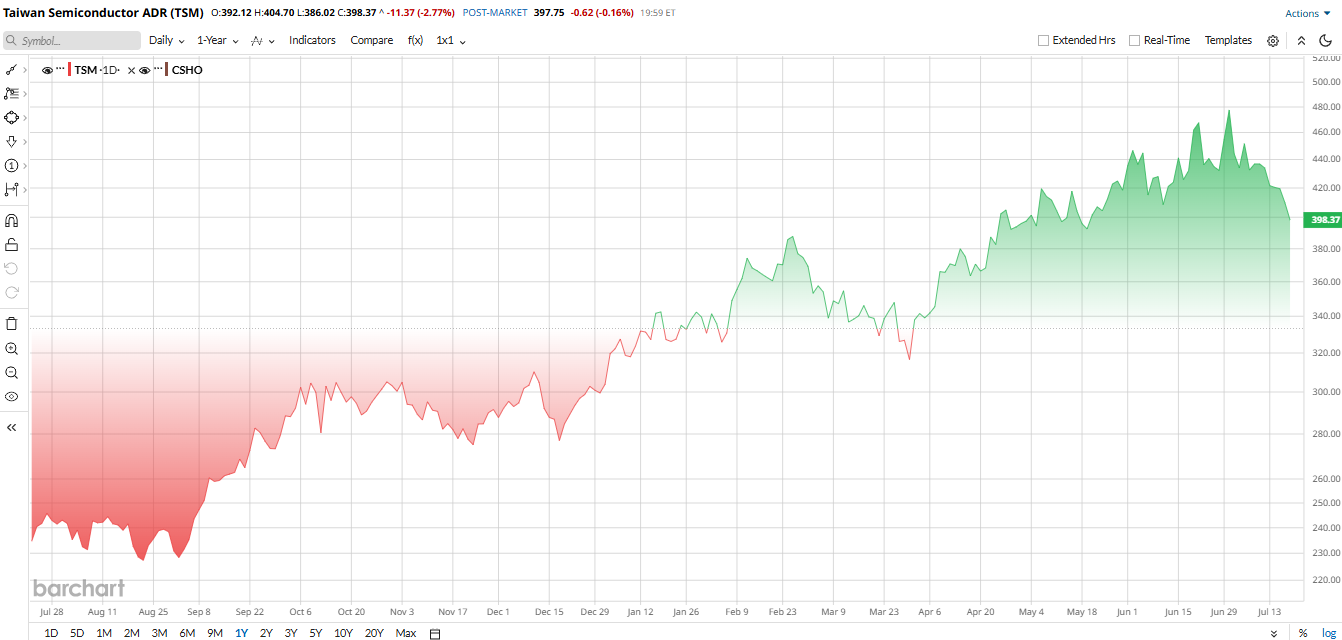Open chart settings gear icon

[x=1273, y=41]
